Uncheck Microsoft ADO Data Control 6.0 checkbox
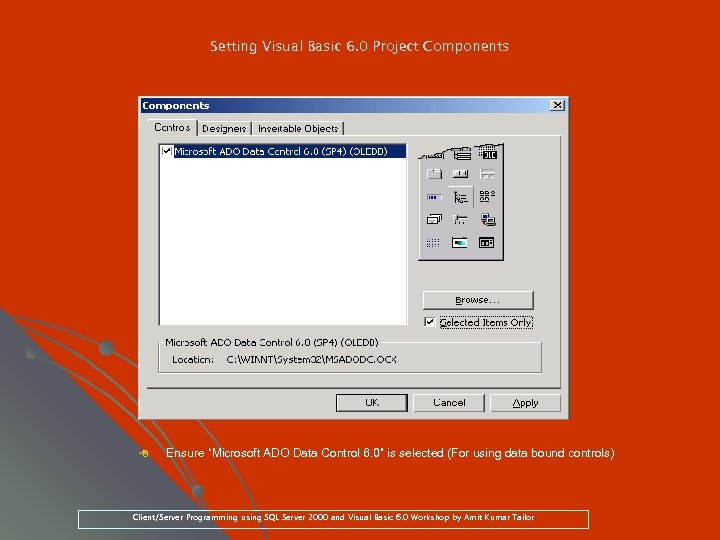This screenshot has width=720, height=540. coord(167,151)
